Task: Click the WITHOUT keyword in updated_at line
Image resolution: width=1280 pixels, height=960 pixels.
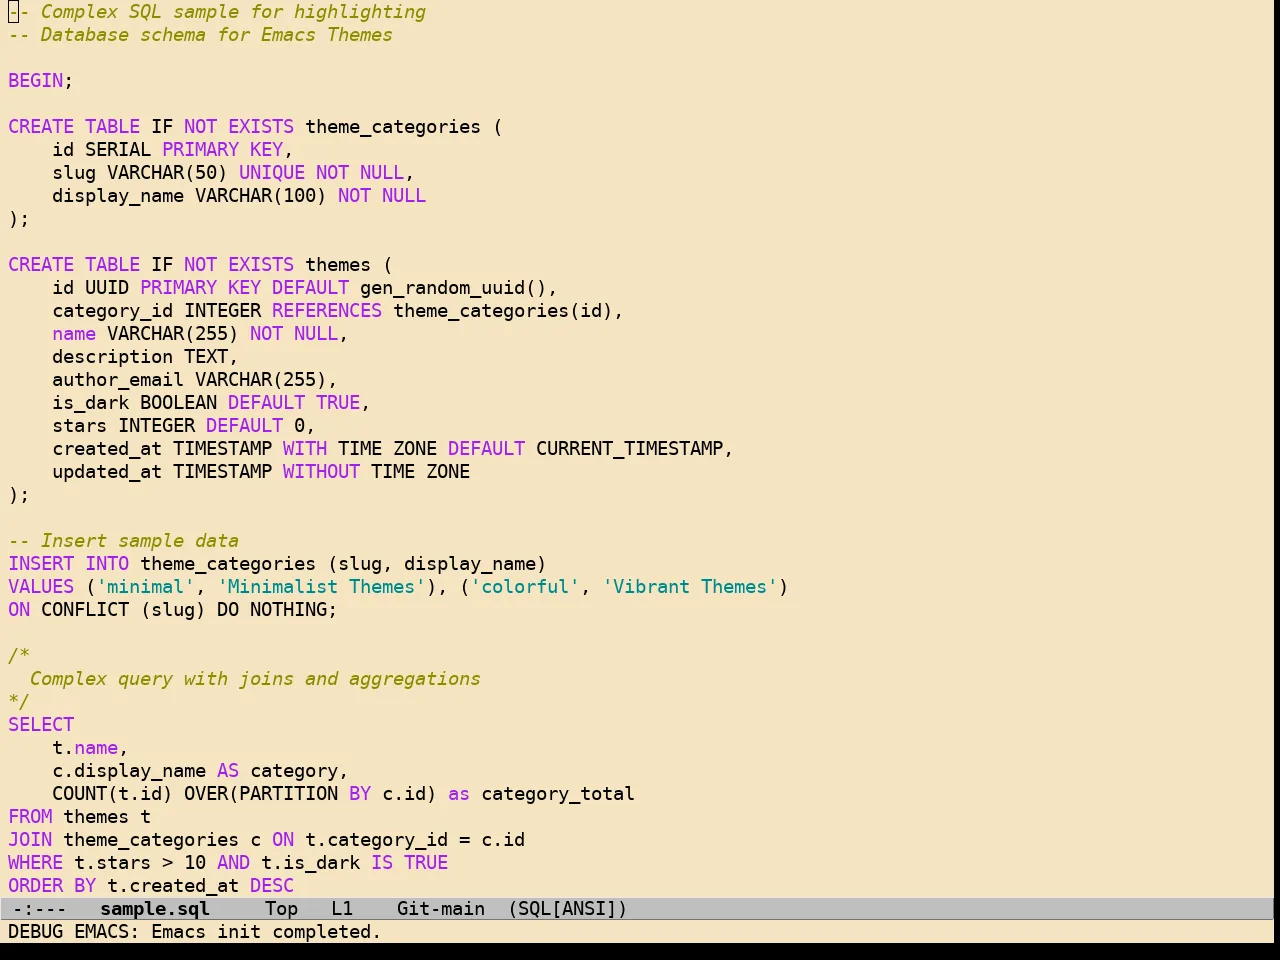Action: [321, 472]
